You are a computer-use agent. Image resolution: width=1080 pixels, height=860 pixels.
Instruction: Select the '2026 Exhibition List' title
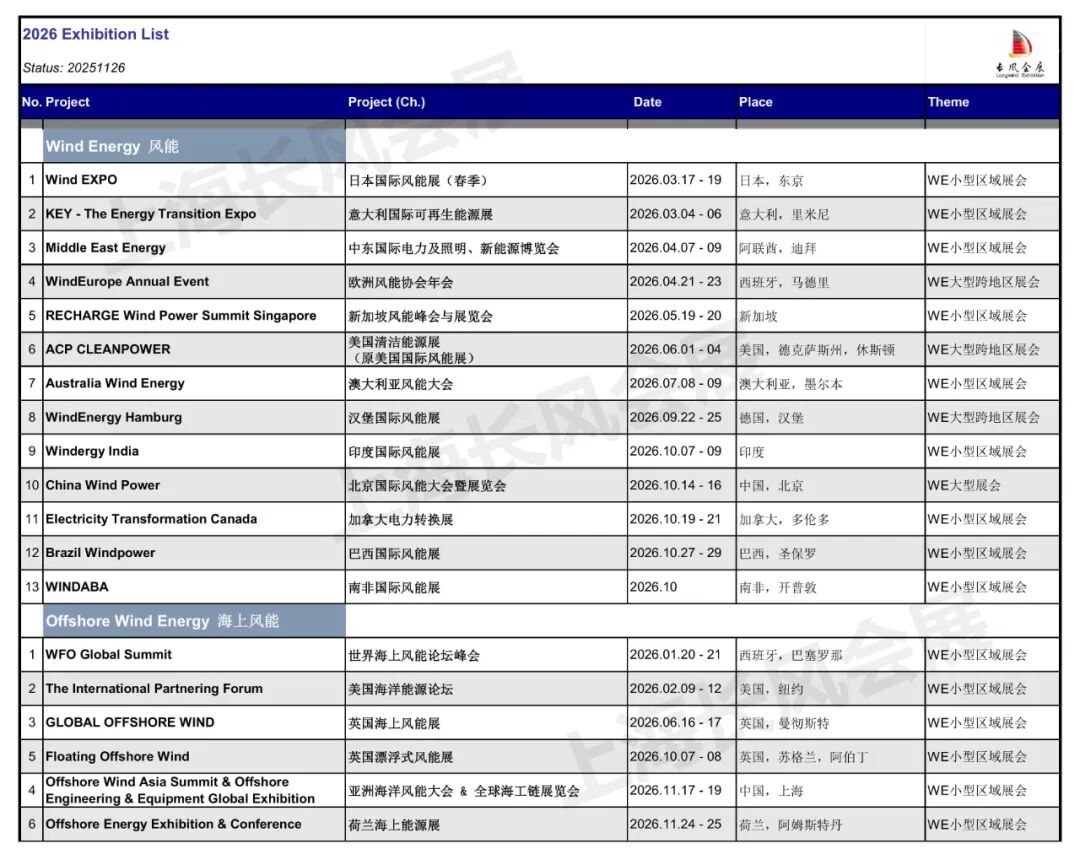click(96, 34)
